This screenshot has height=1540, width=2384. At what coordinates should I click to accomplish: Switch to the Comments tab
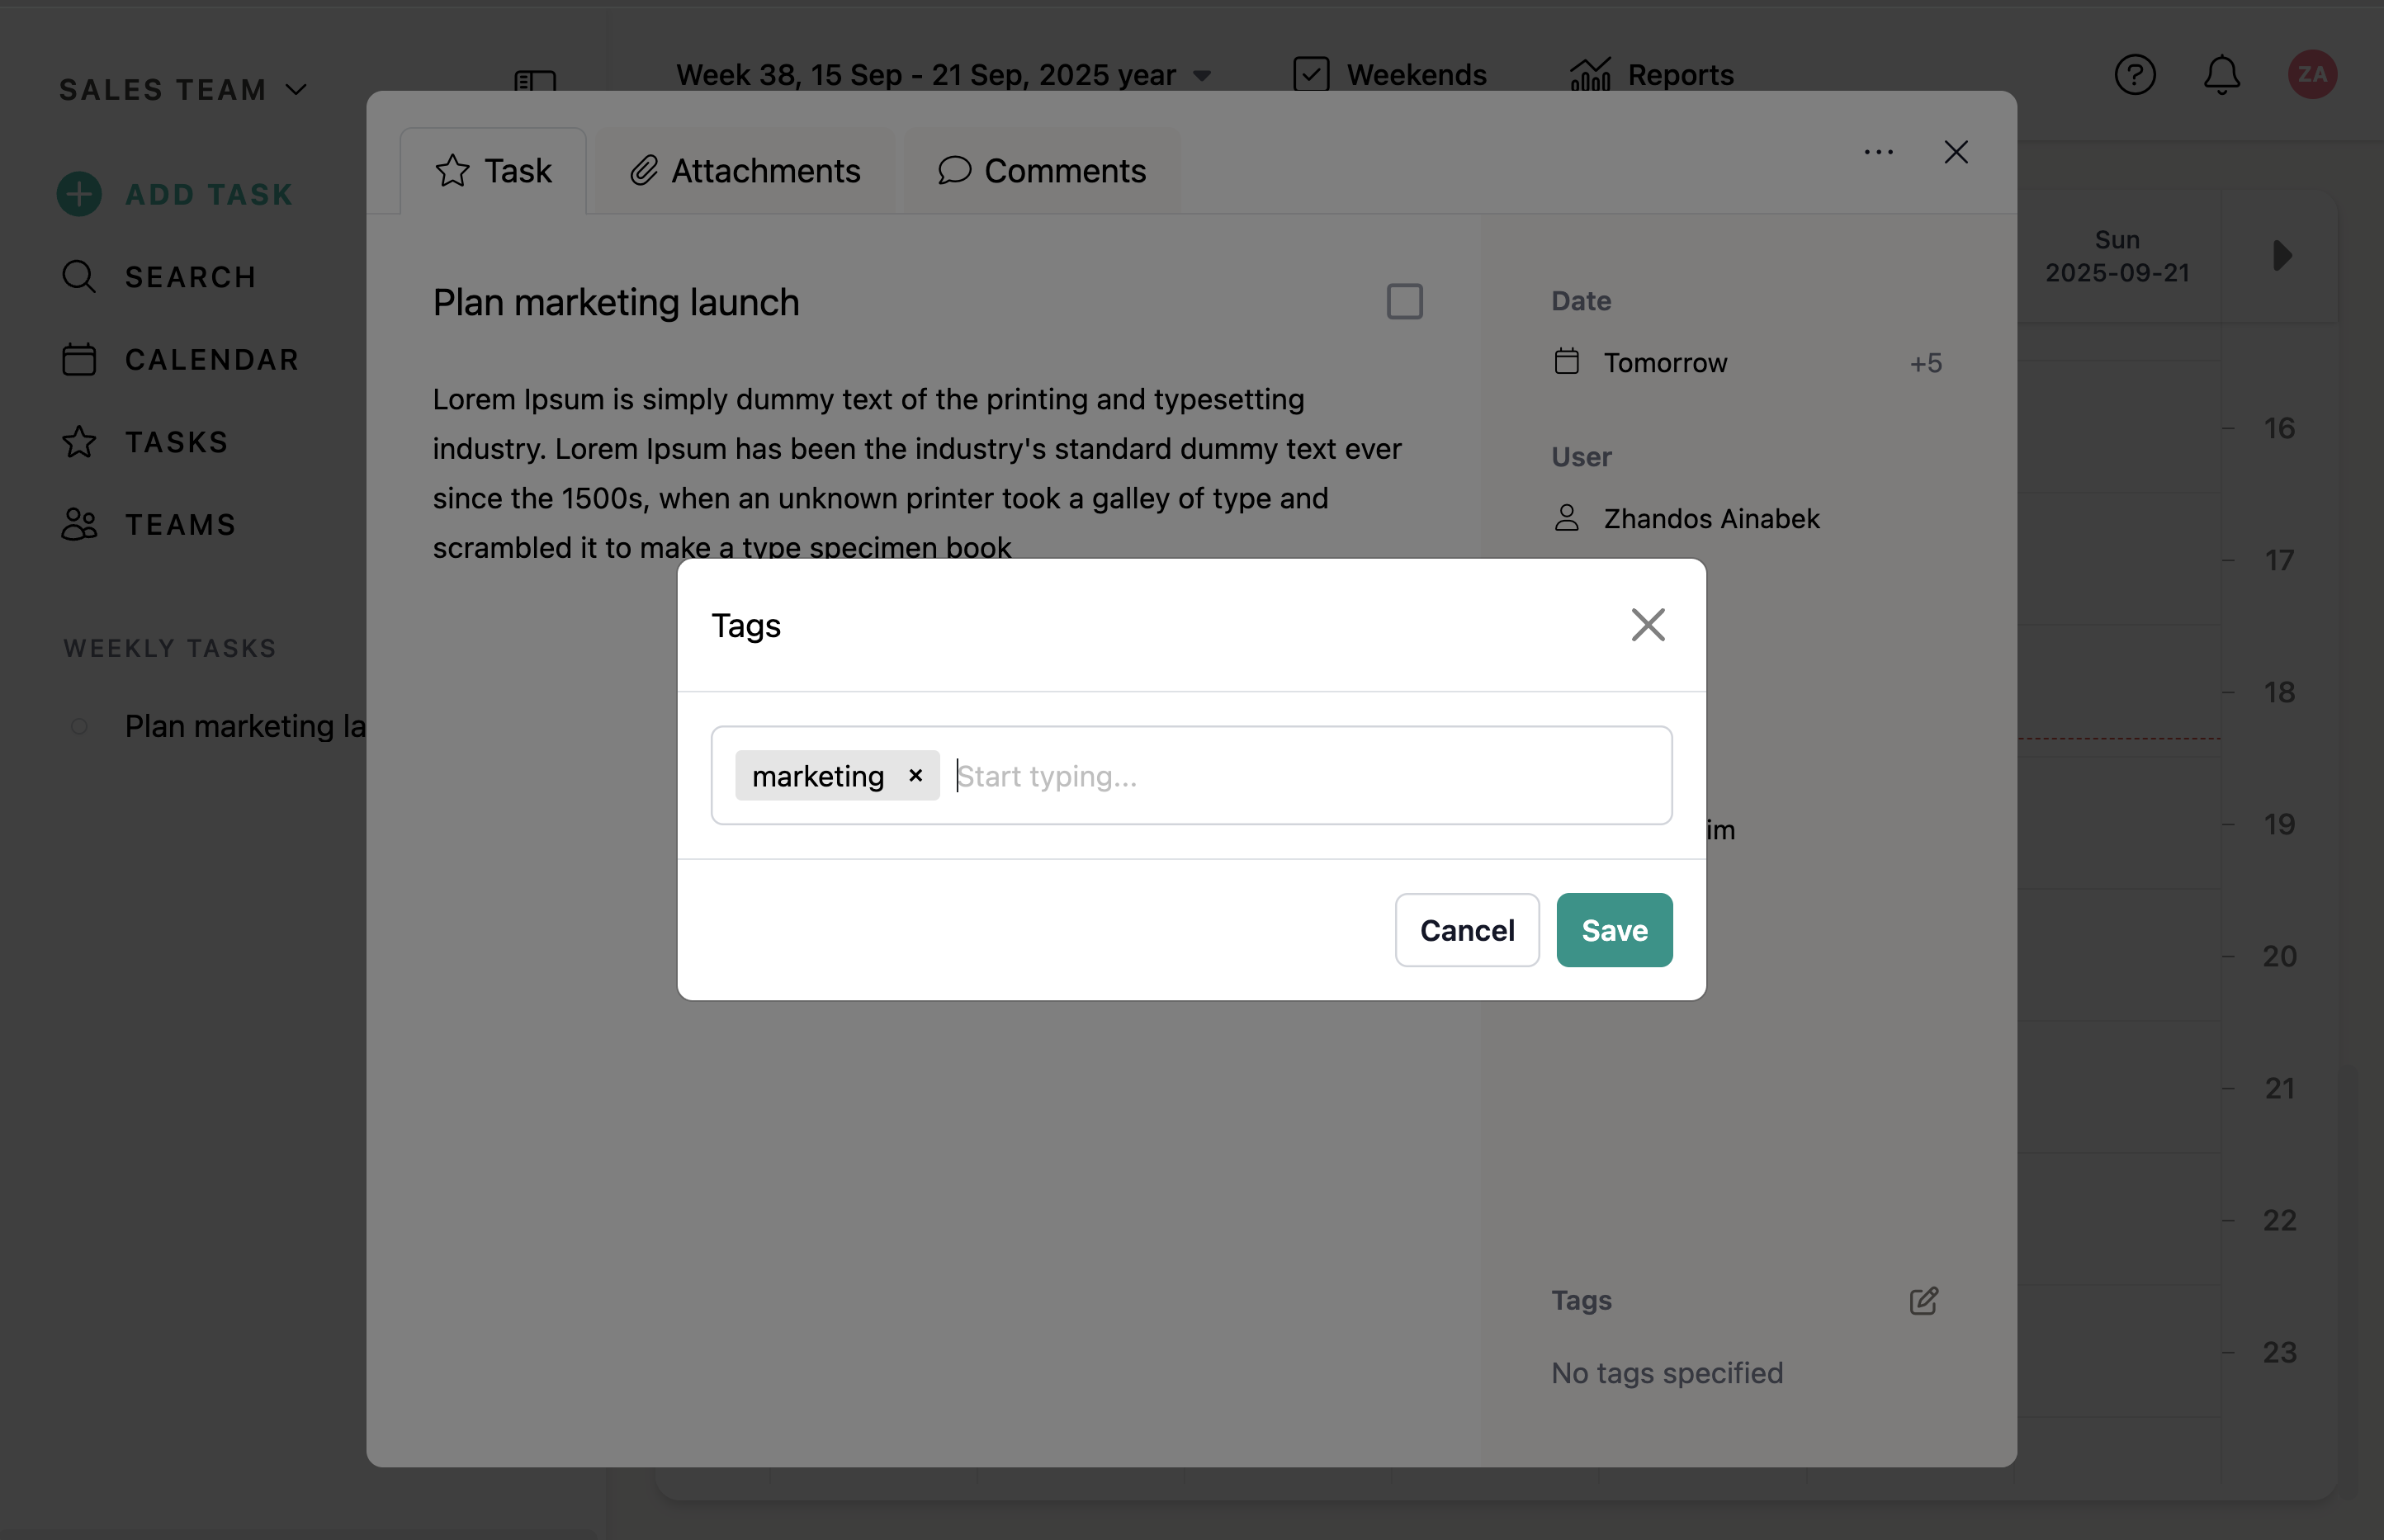click(x=1042, y=171)
